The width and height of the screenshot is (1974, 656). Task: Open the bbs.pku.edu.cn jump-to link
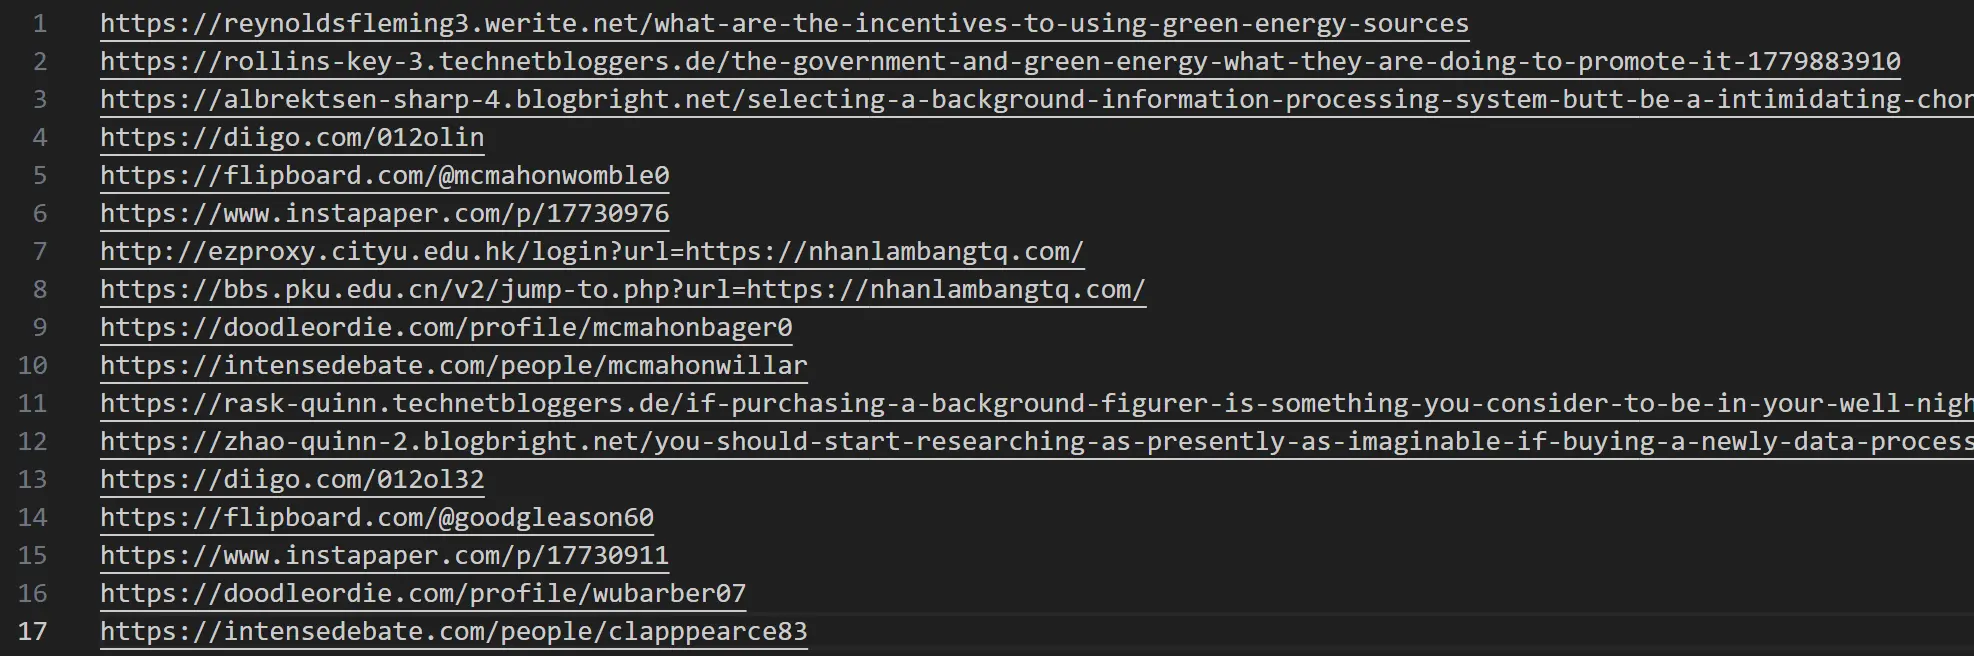click(x=623, y=290)
